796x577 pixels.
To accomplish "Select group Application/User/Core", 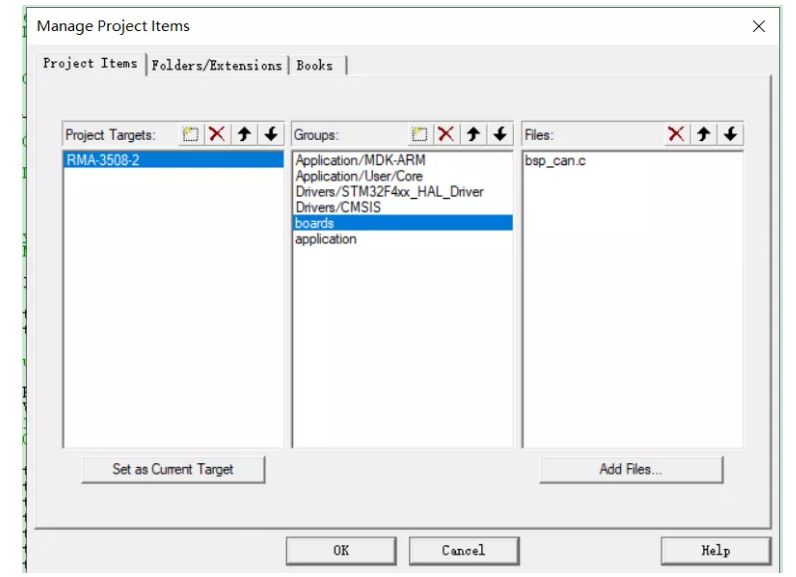I will tap(403, 176).
